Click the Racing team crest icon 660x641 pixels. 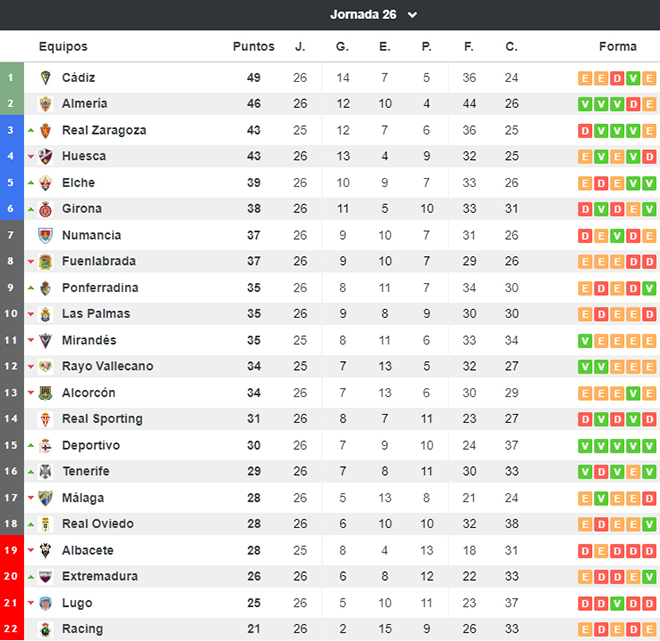coord(45,629)
